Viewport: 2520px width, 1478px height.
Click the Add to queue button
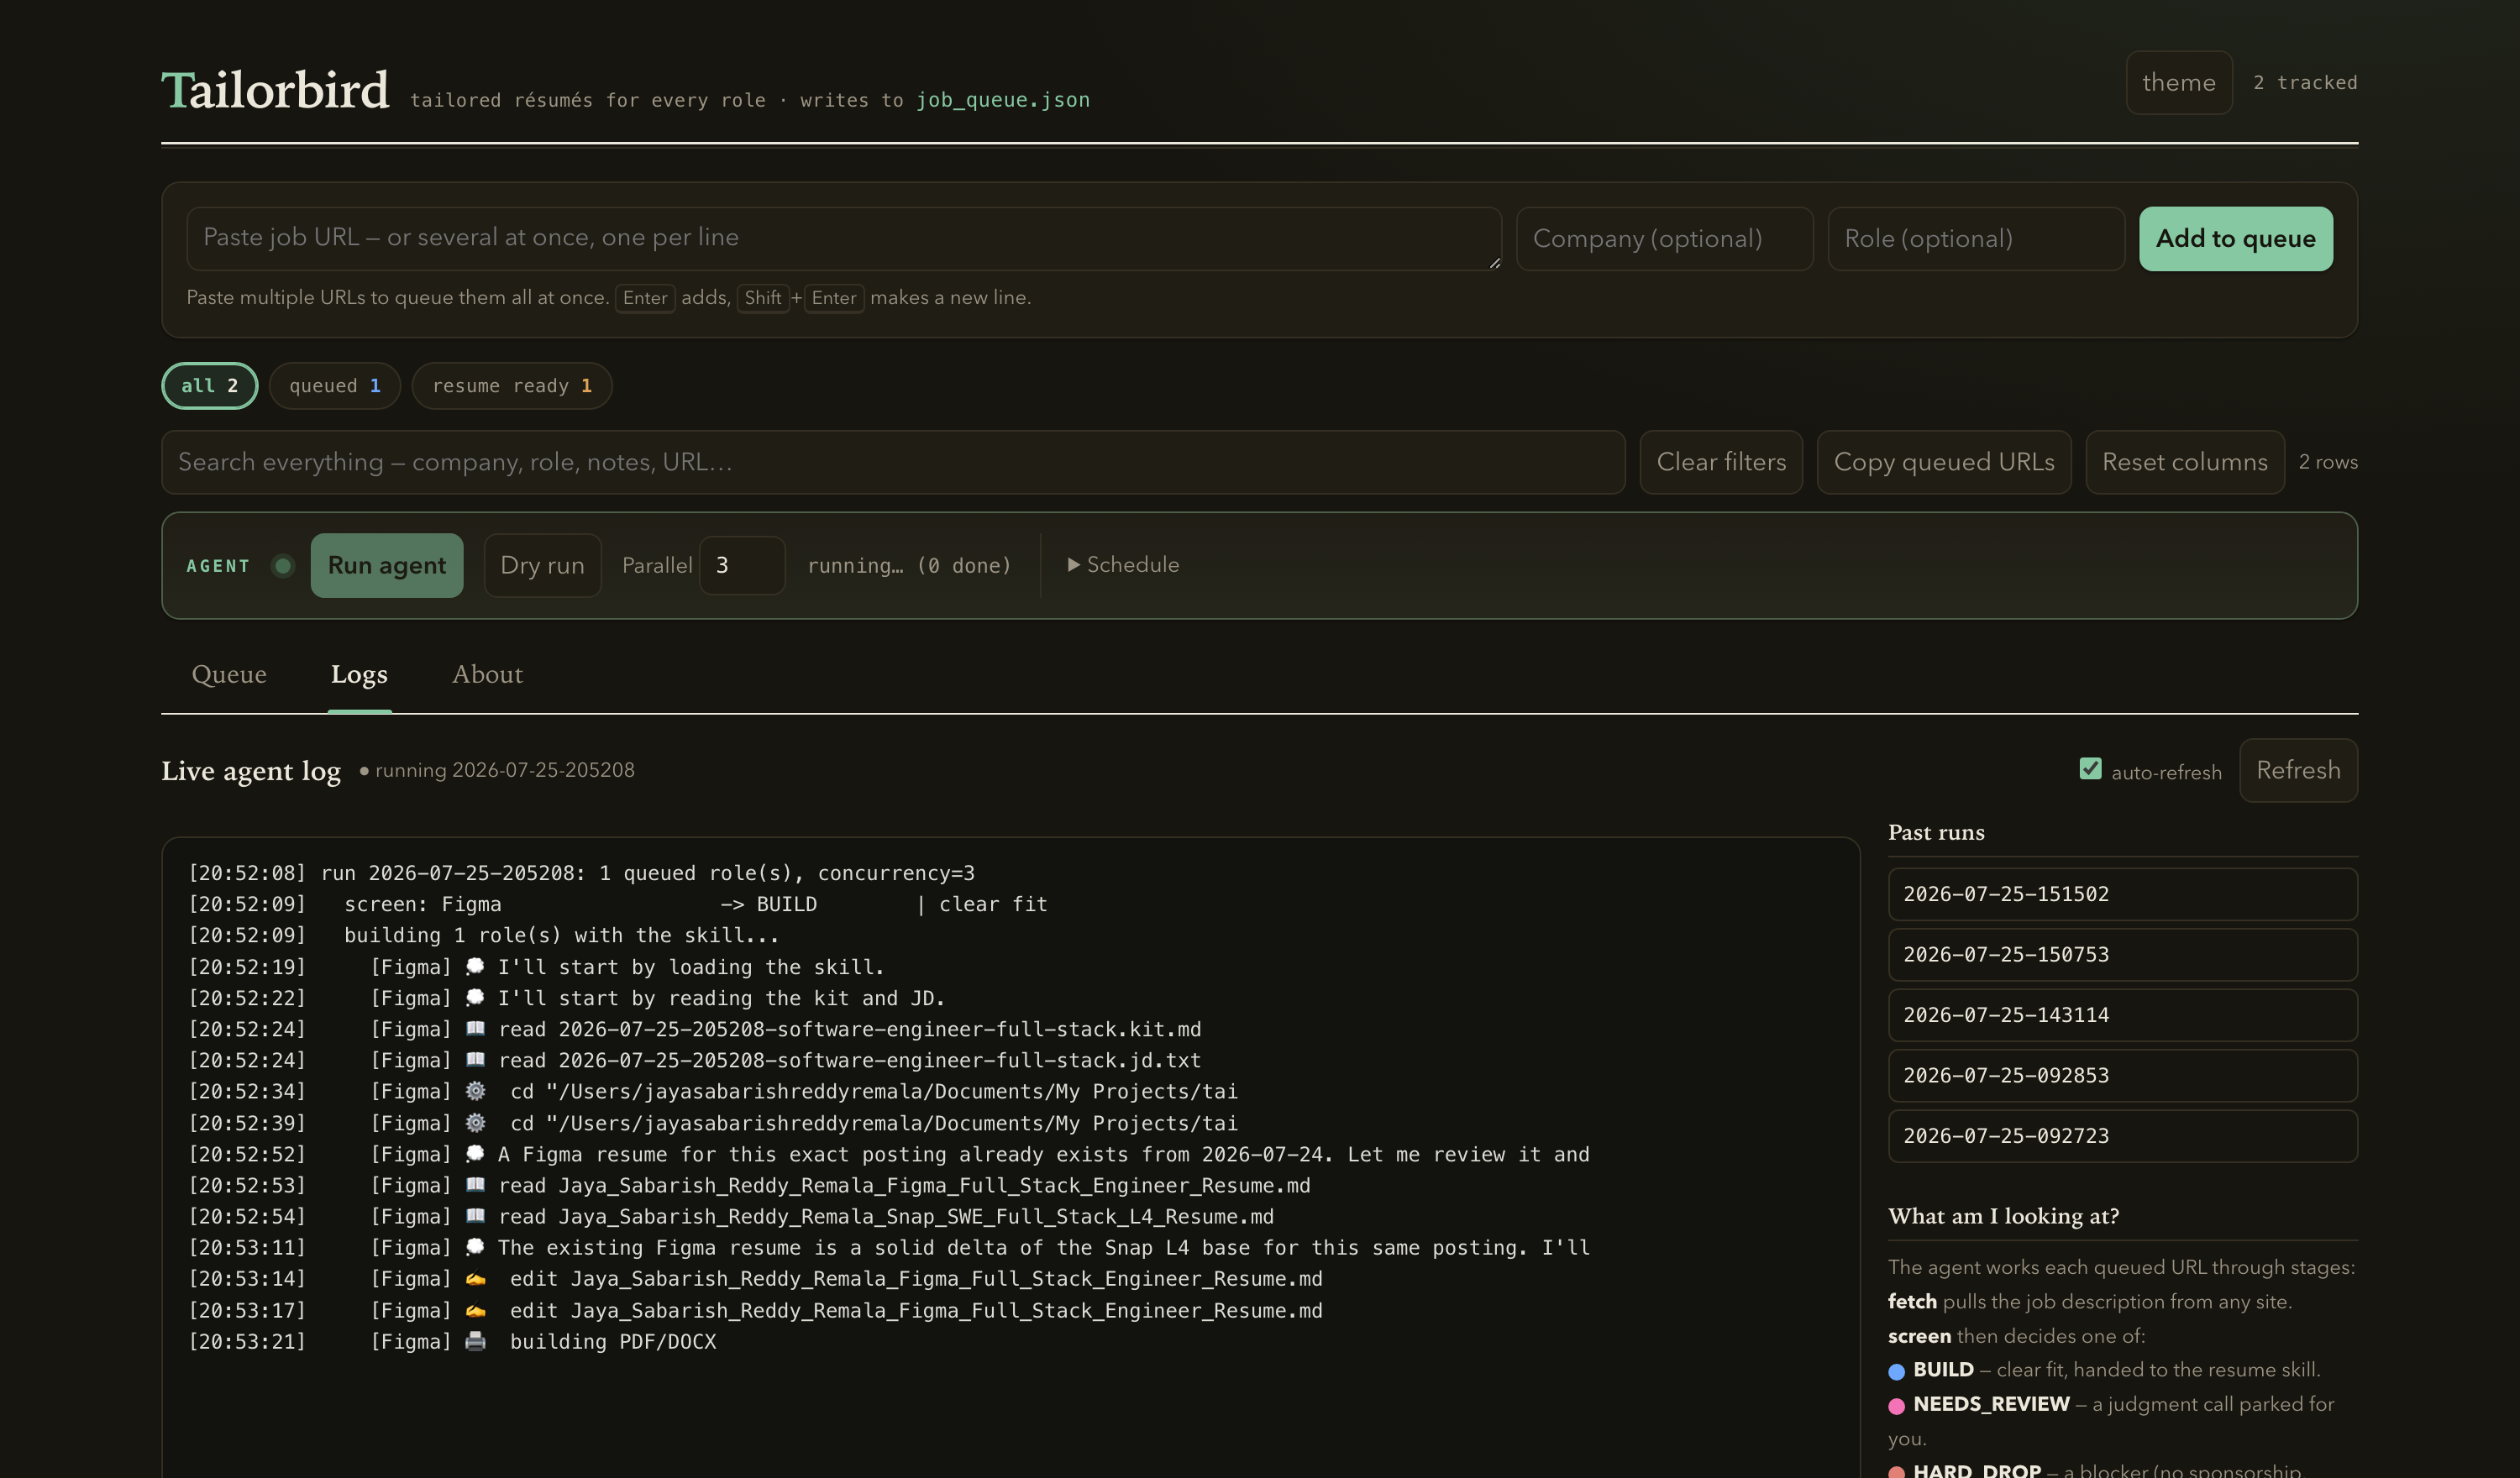[x=2235, y=239]
